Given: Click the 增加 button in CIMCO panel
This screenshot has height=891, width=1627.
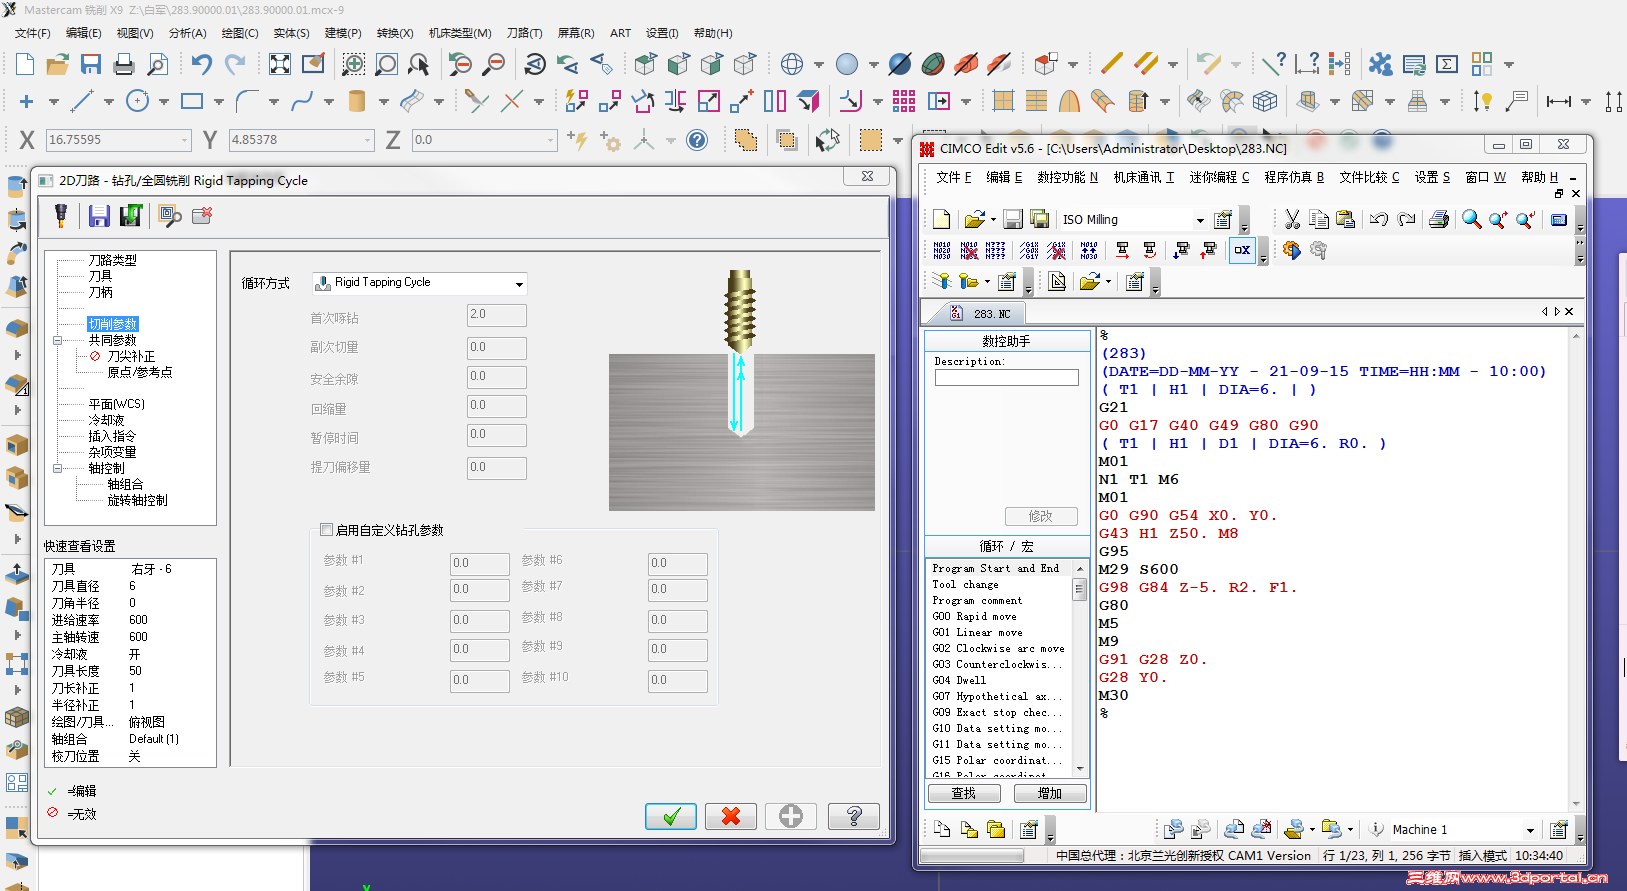Looking at the screenshot, I should [1050, 793].
